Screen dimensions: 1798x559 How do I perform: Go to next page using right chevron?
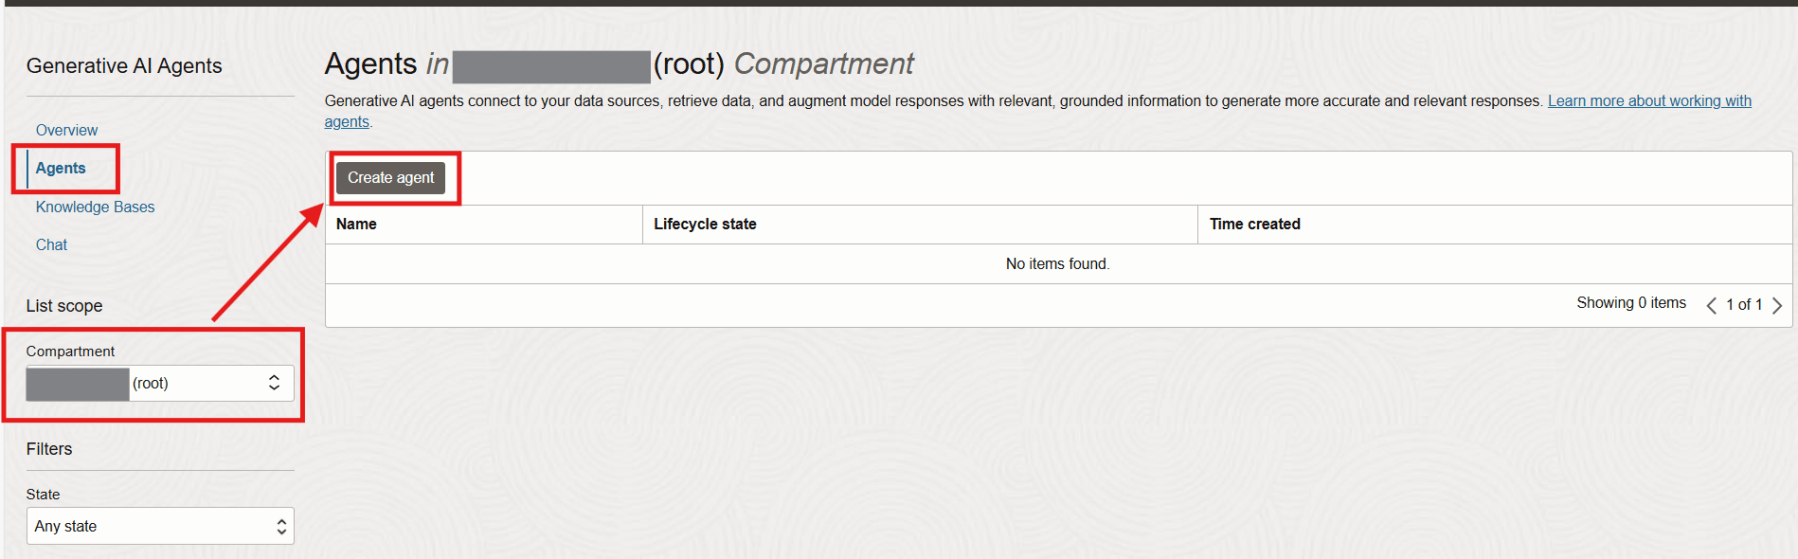(x=1777, y=305)
